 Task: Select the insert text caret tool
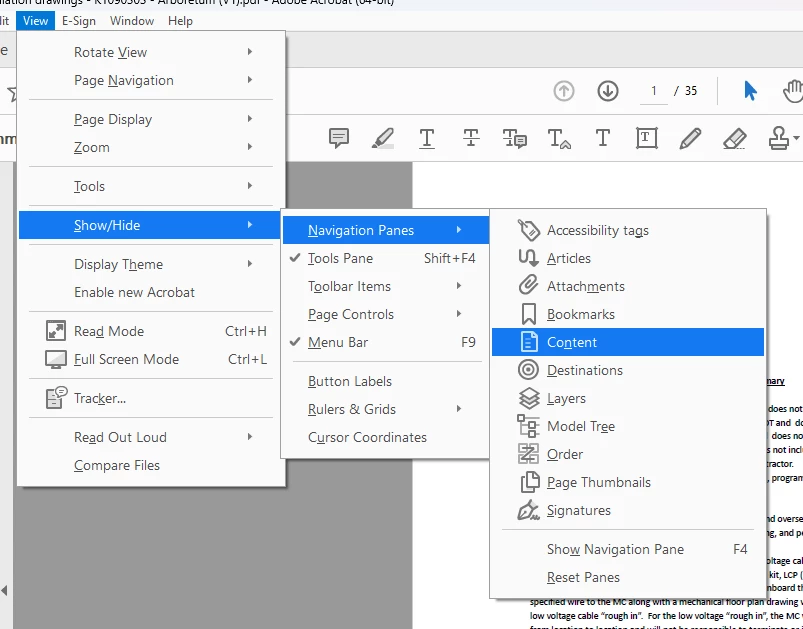coord(559,138)
